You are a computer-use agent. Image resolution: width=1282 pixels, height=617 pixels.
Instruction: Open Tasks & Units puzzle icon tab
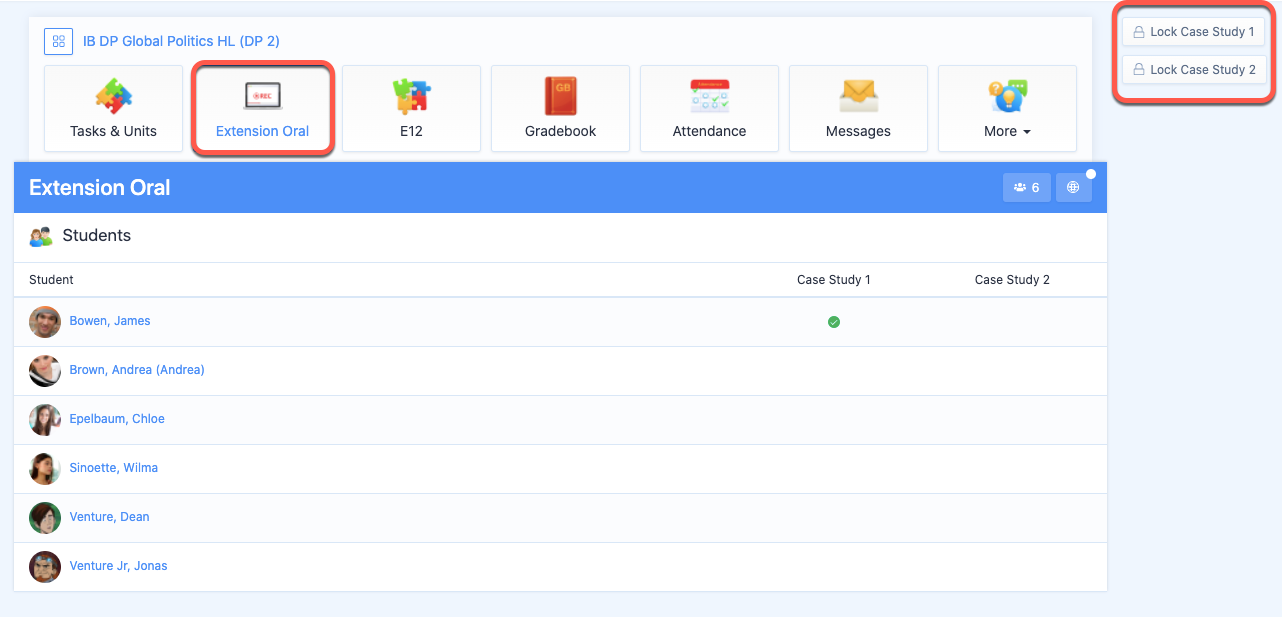(x=113, y=108)
